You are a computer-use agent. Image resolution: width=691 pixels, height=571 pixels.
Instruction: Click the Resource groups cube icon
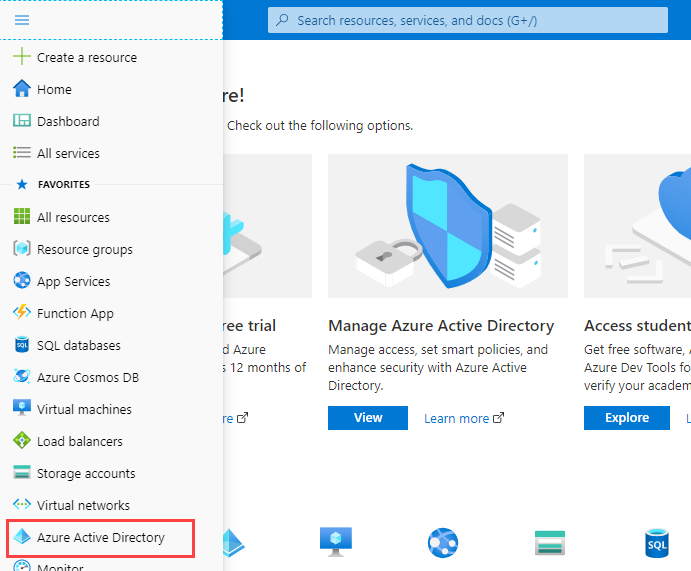(22, 248)
